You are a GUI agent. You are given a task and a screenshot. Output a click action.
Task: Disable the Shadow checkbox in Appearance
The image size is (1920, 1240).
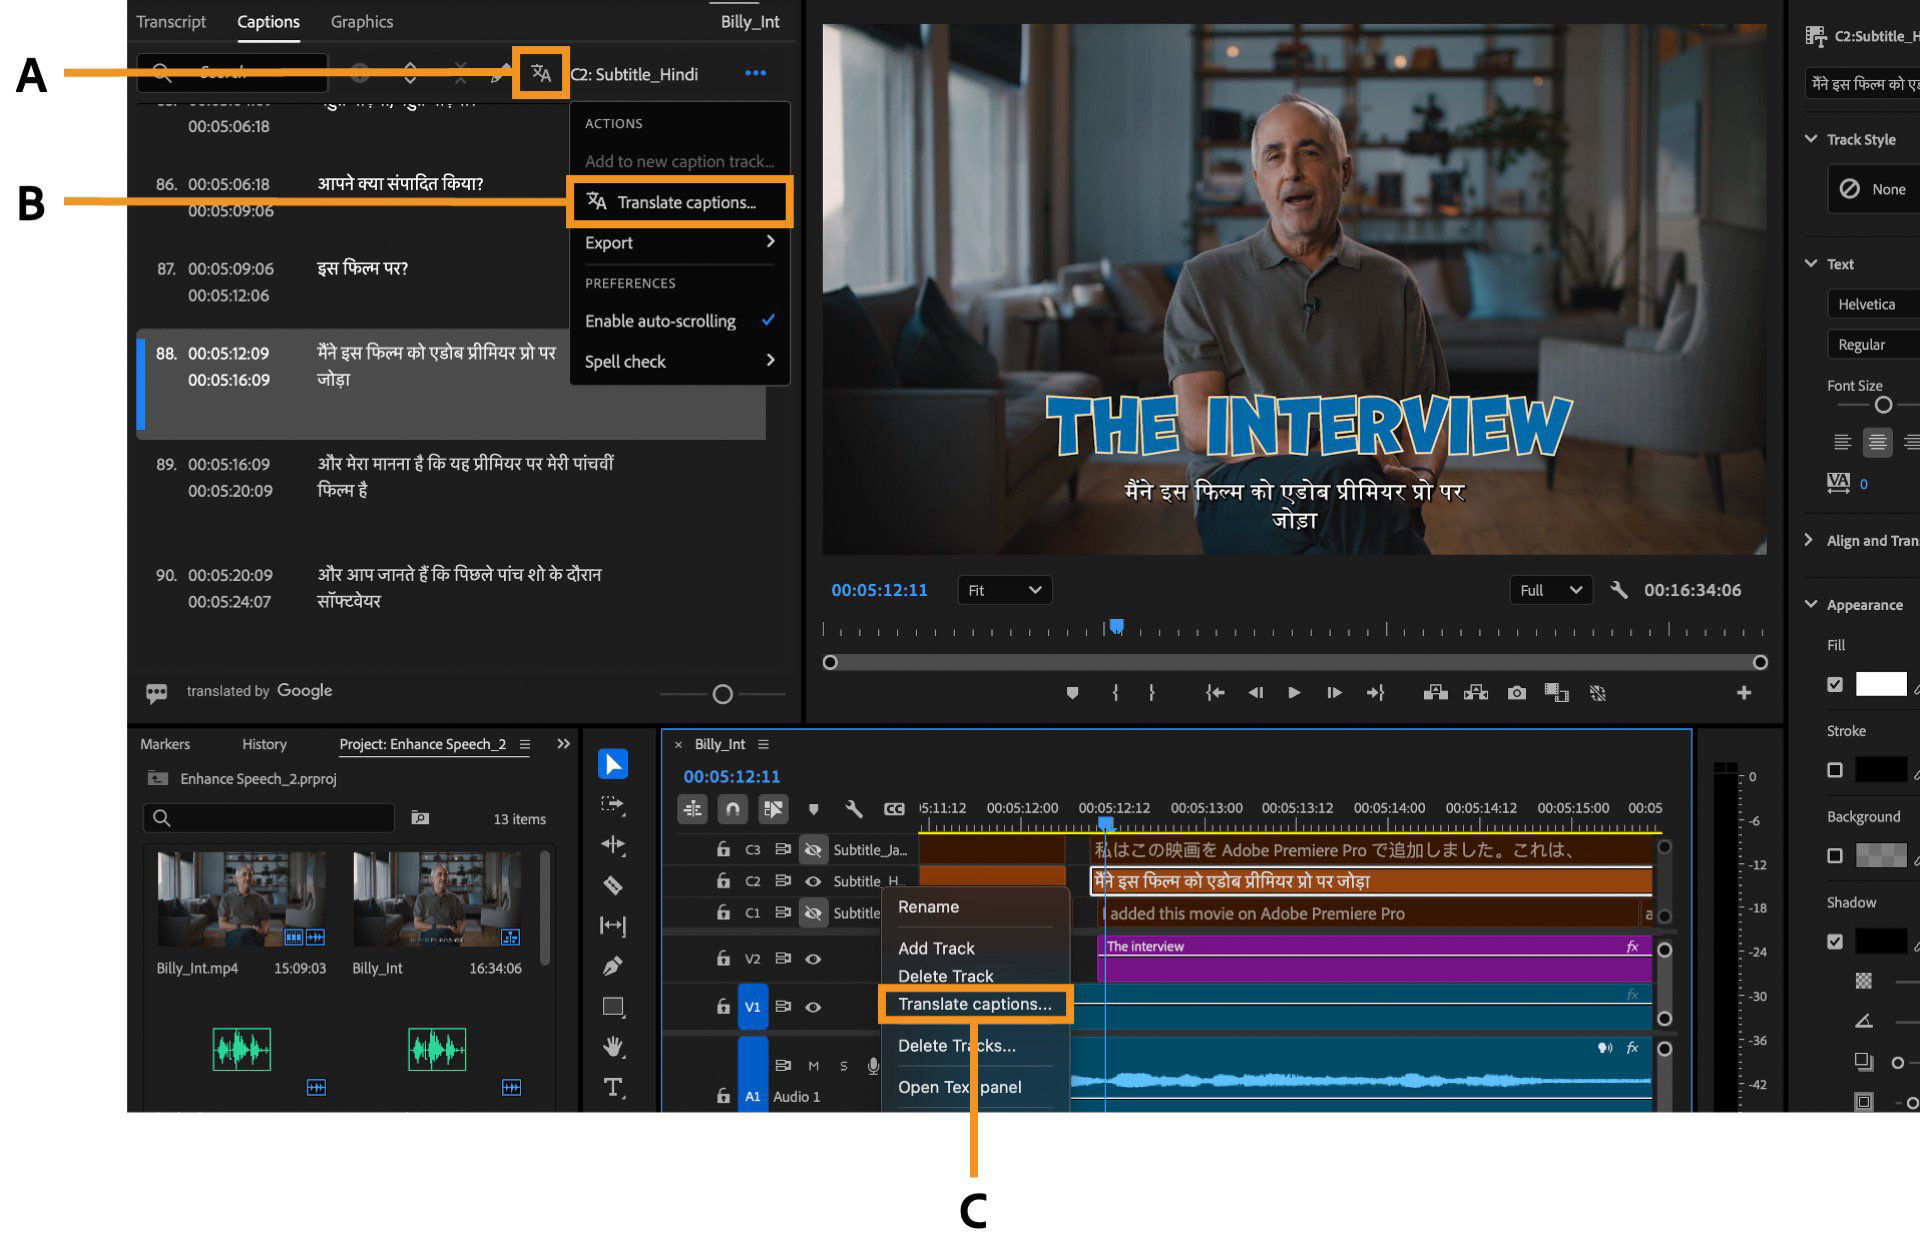pos(1836,940)
